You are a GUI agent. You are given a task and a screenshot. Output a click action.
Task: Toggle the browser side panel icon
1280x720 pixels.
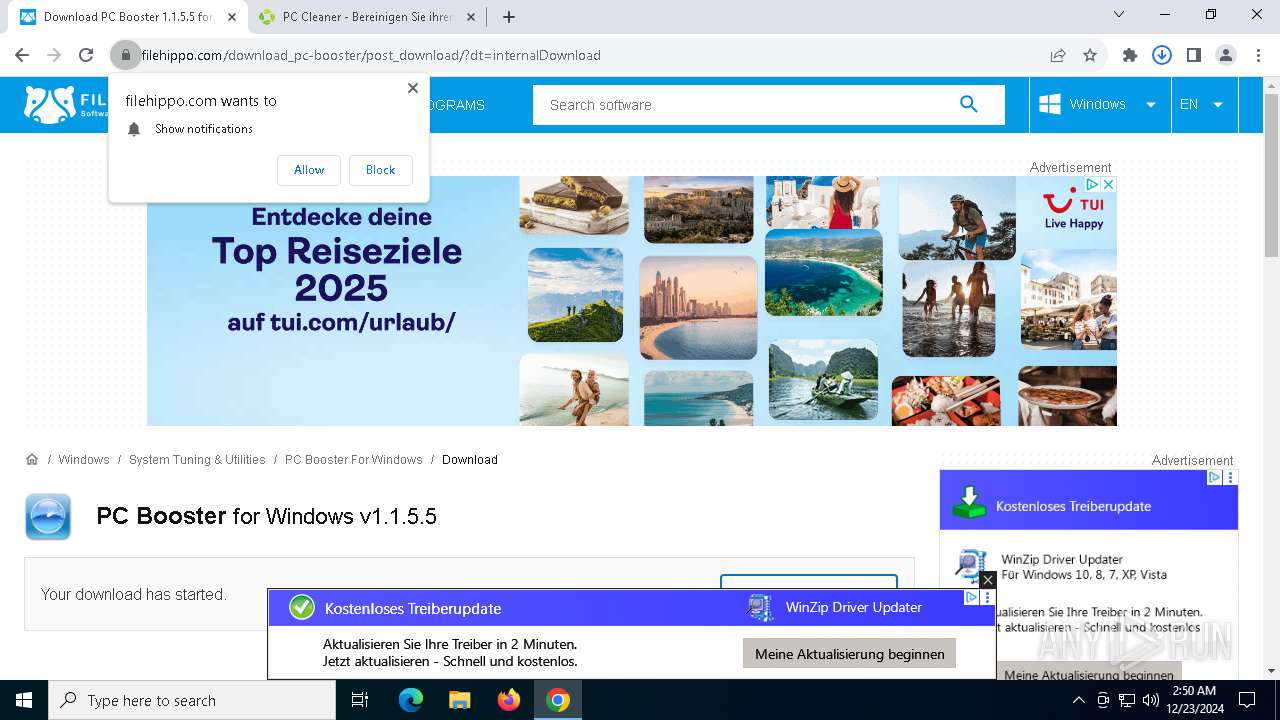(x=1194, y=55)
